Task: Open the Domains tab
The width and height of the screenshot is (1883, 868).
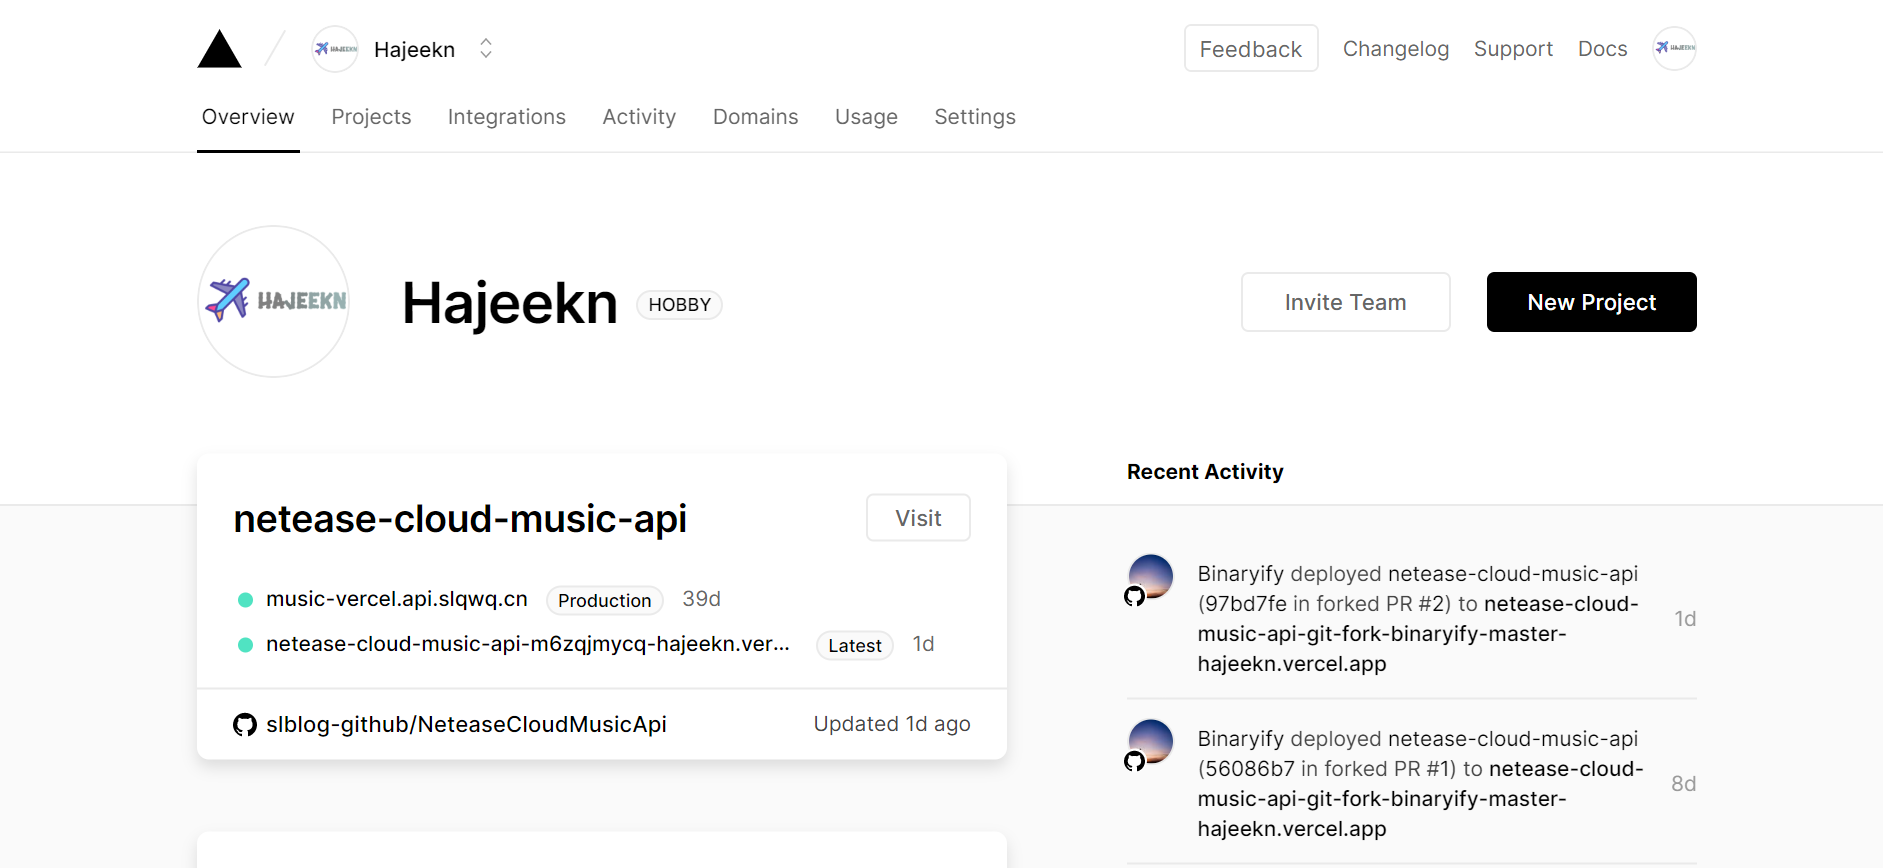Action: pyautogui.click(x=755, y=117)
